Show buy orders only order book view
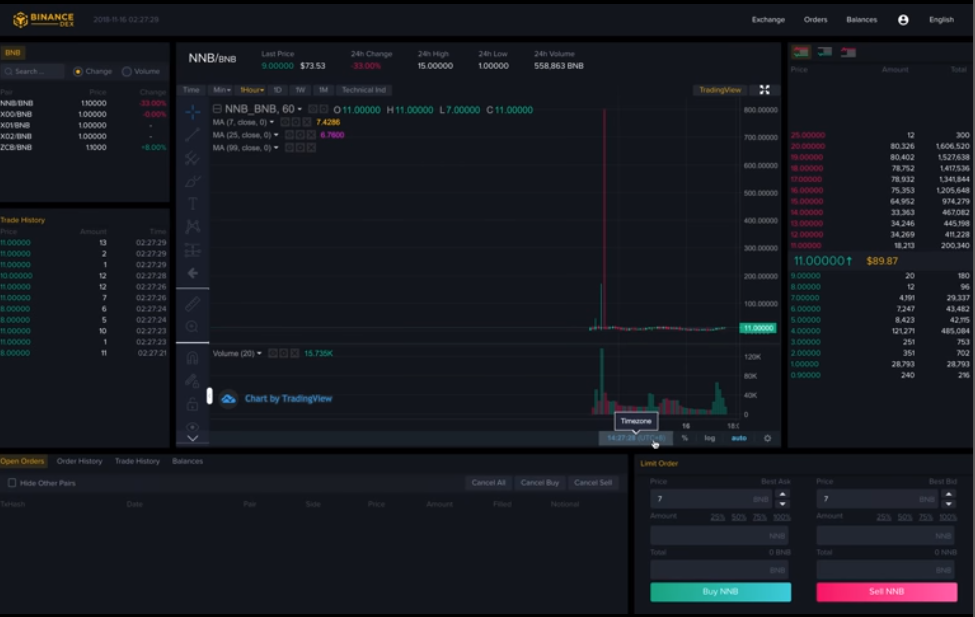The width and height of the screenshot is (975, 617). pyautogui.click(x=825, y=52)
